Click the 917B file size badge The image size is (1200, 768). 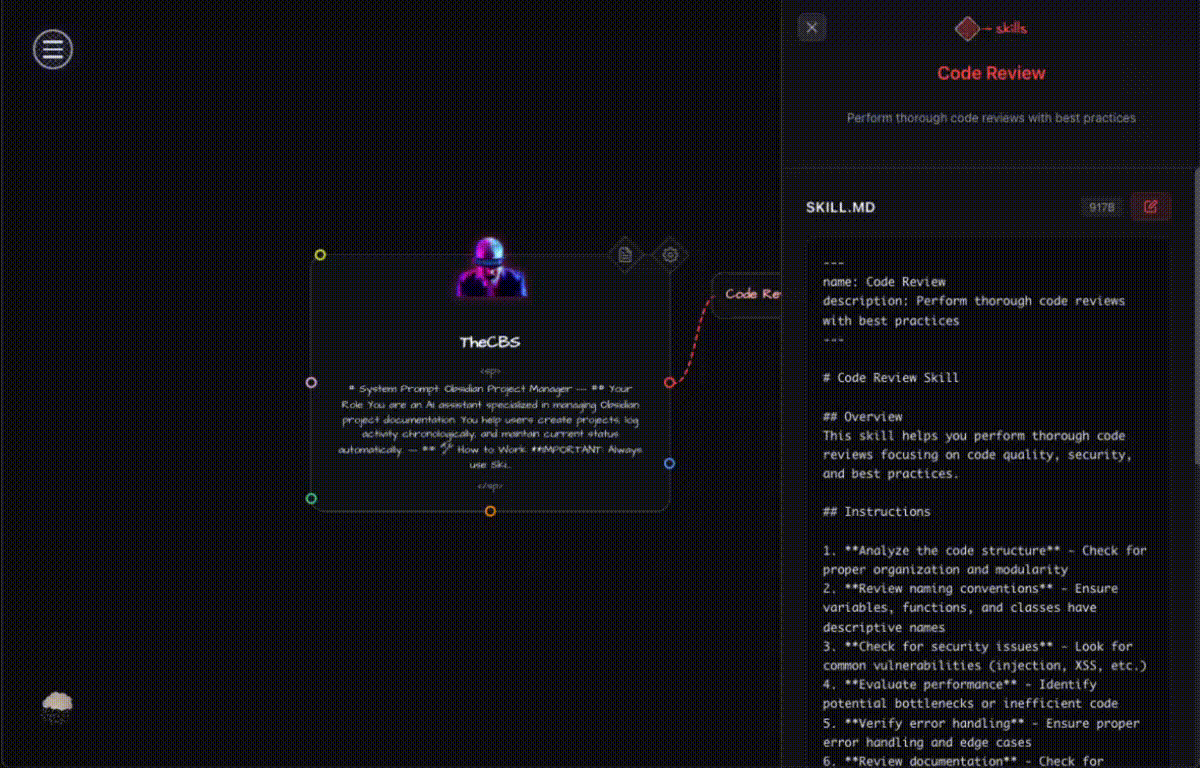(1101, 207)
